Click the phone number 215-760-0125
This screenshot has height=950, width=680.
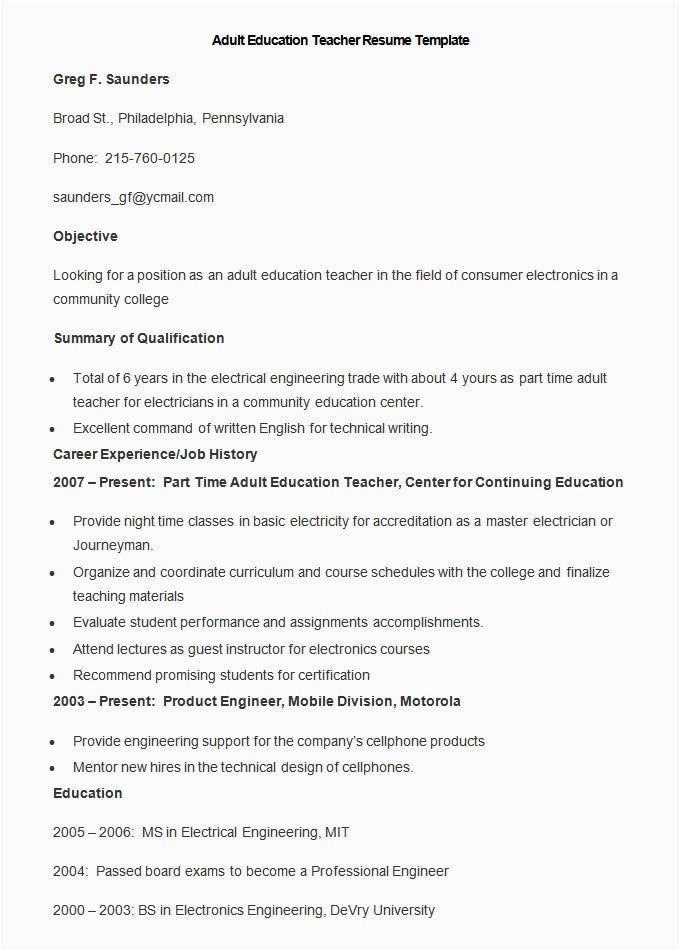click(149, 158)
